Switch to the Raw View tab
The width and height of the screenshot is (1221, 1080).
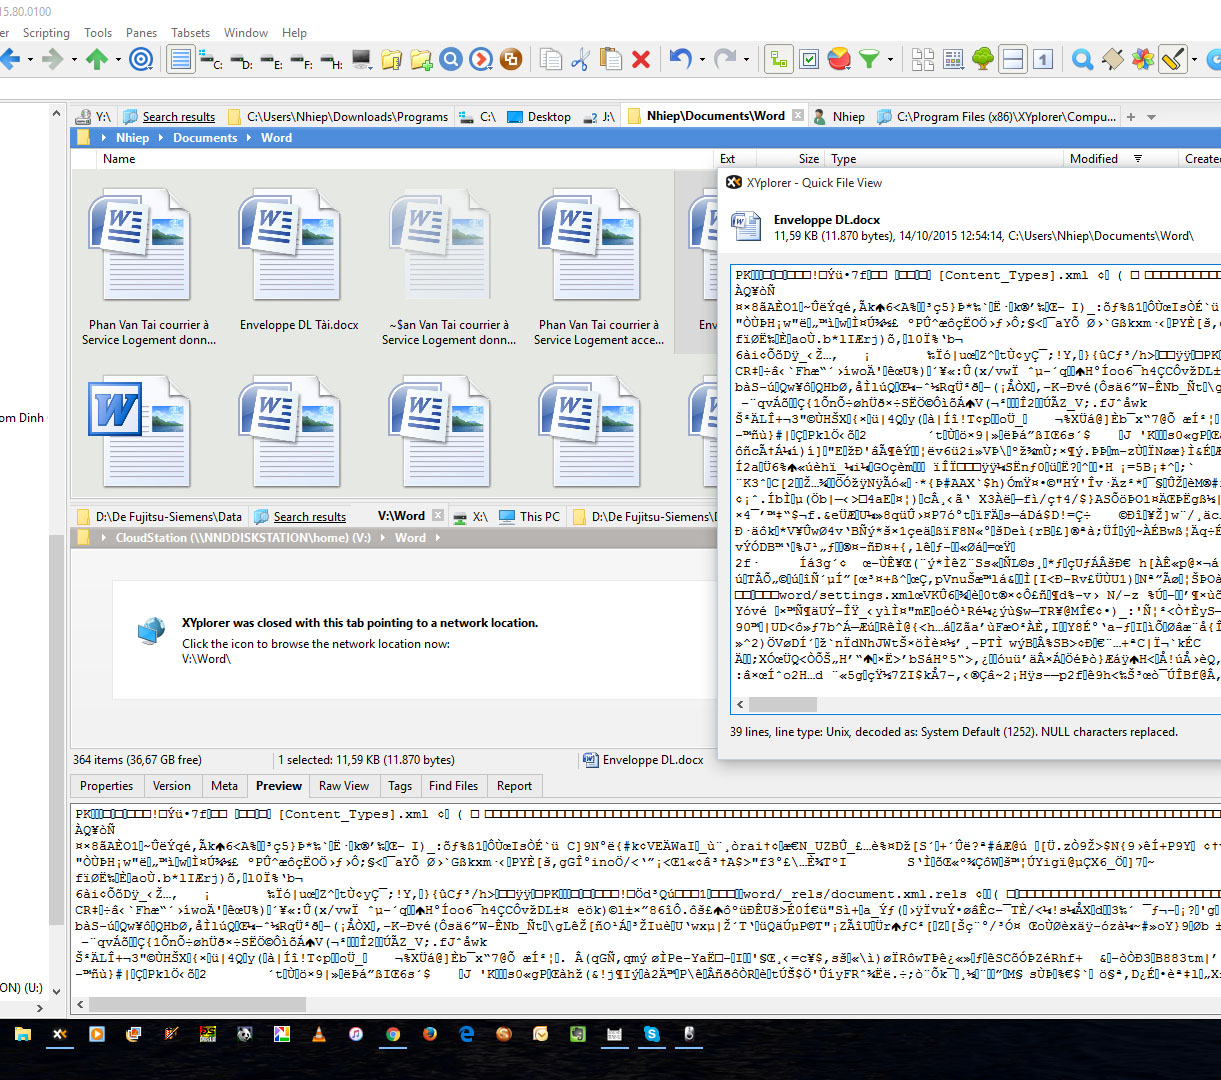[x=343, y=786]
